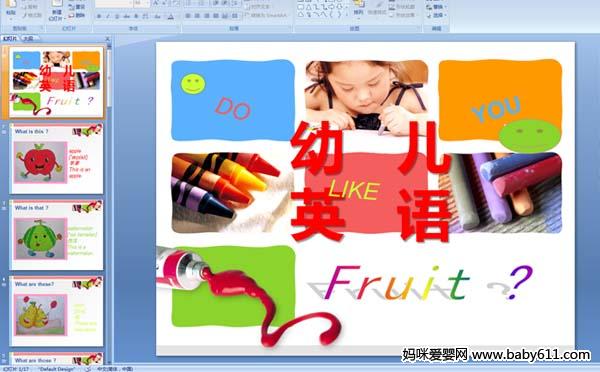Toggle bold formatting

(99, 16)
